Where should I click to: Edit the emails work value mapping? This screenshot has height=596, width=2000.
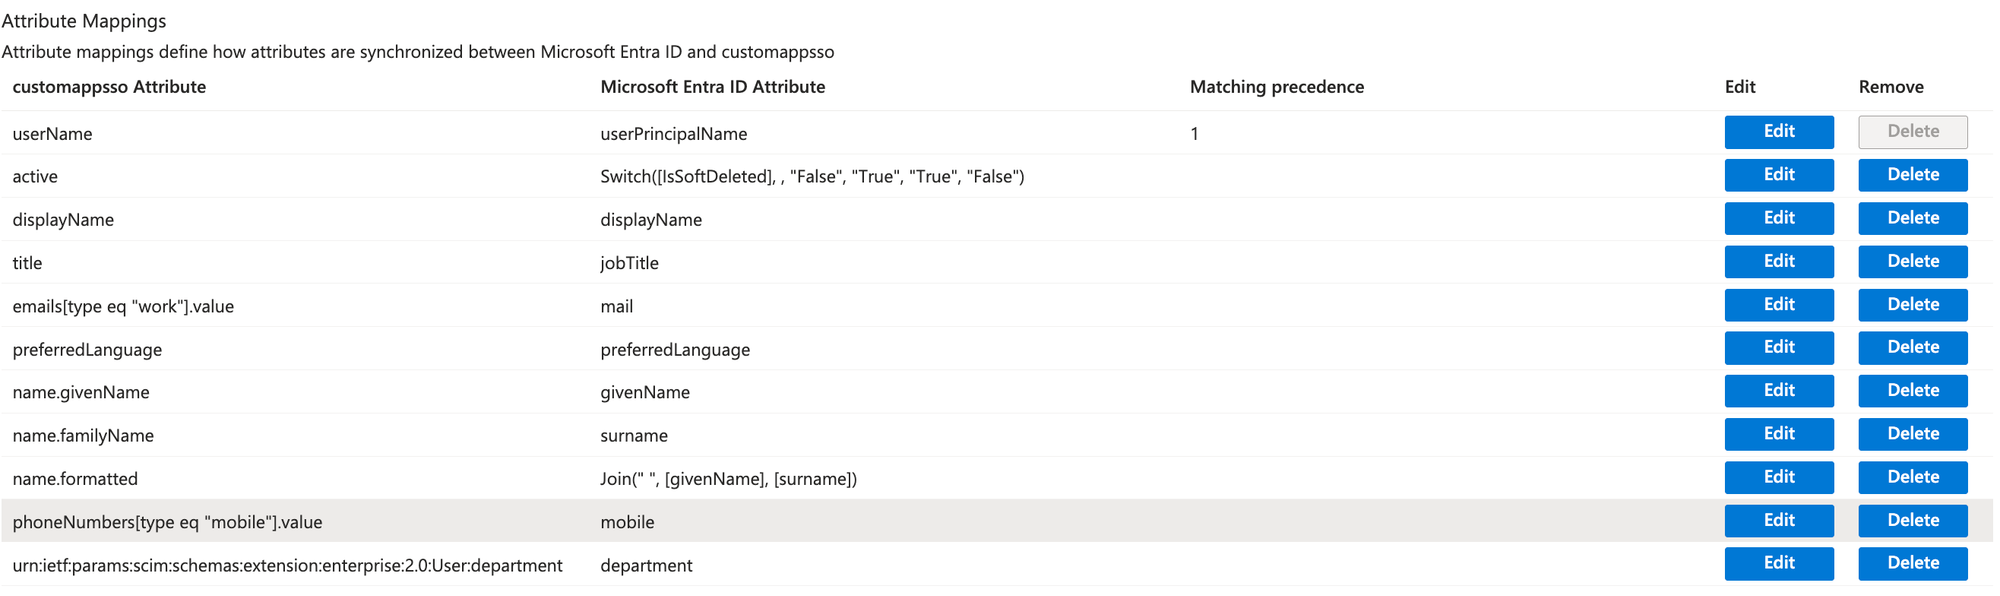pos(1778,305)
